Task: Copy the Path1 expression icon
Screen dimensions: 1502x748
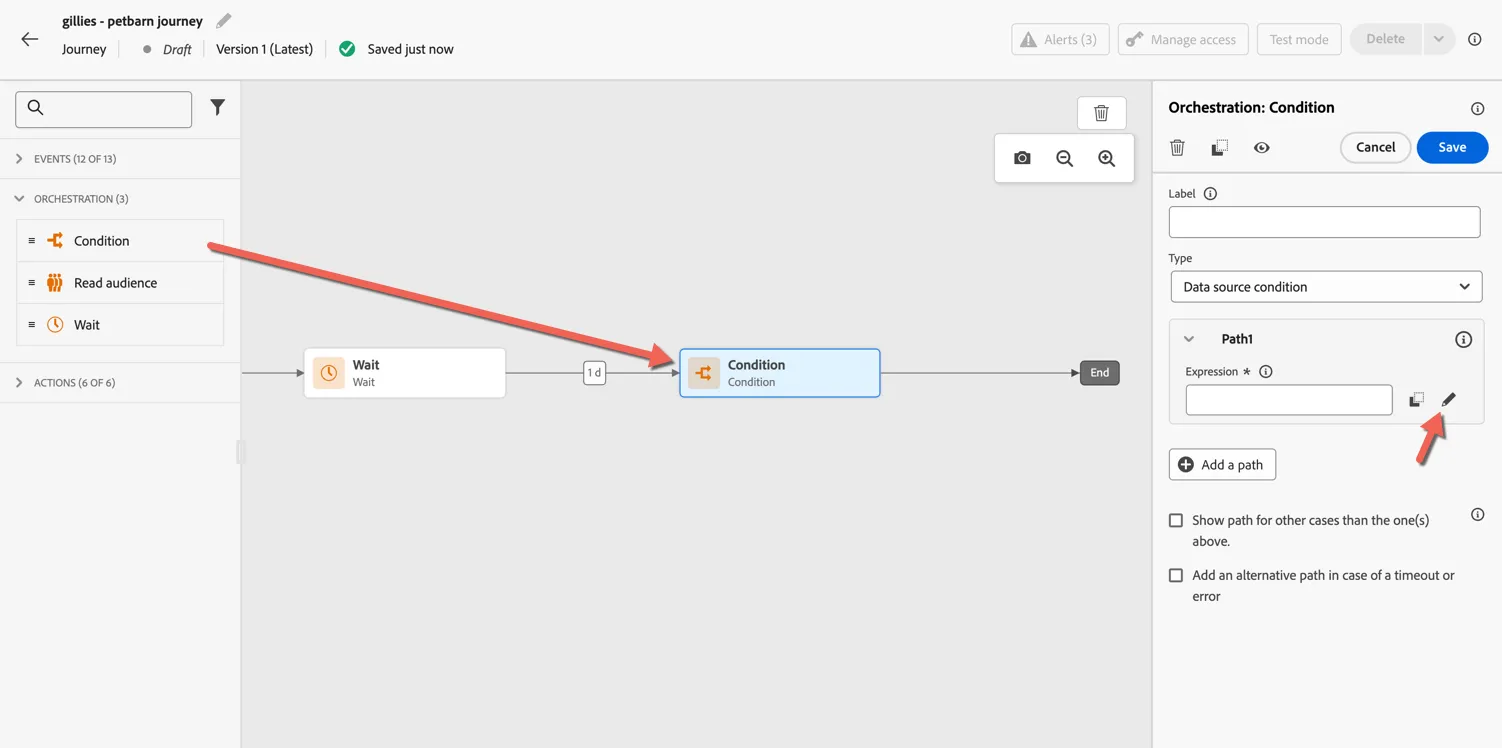Action: coord(1416,400)
